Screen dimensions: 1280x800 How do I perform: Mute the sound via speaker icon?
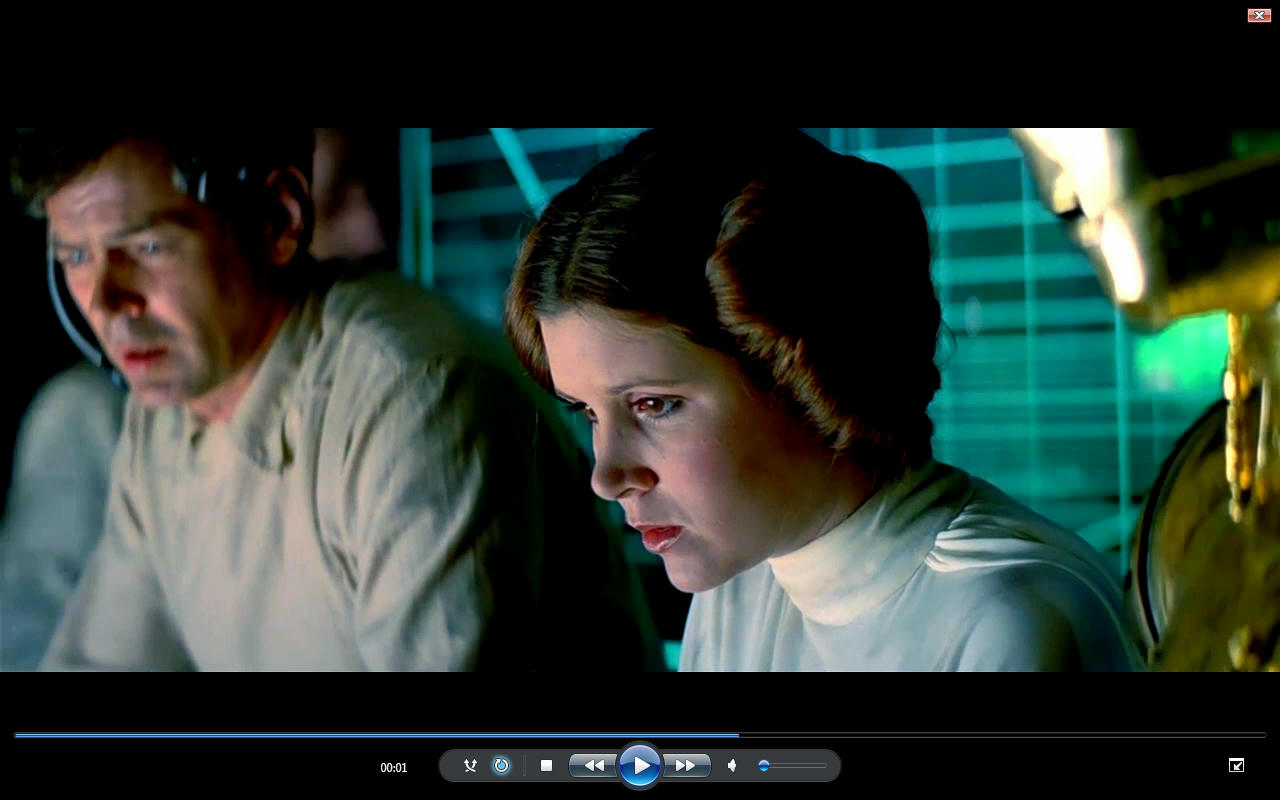[732, 766]
